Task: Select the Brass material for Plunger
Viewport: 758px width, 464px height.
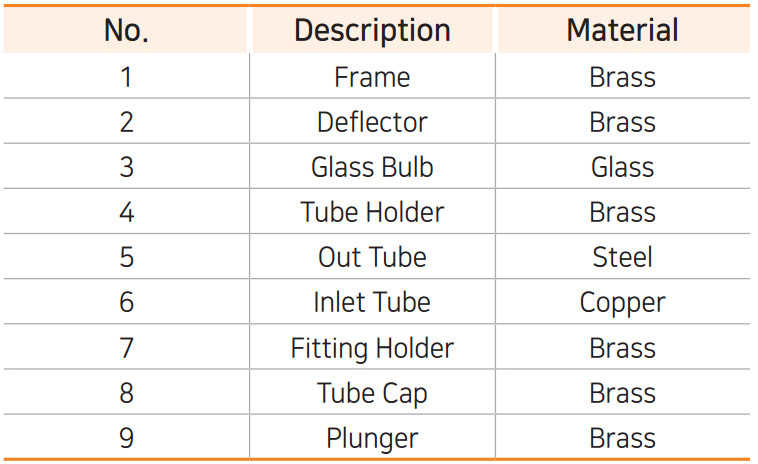Action: click(x=622, y=438)
